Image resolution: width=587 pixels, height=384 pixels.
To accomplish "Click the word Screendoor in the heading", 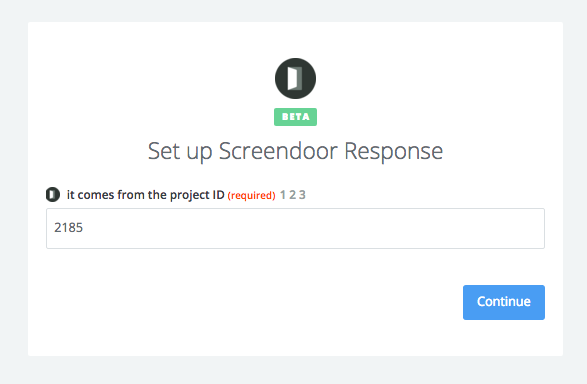I will pos(278,151).
